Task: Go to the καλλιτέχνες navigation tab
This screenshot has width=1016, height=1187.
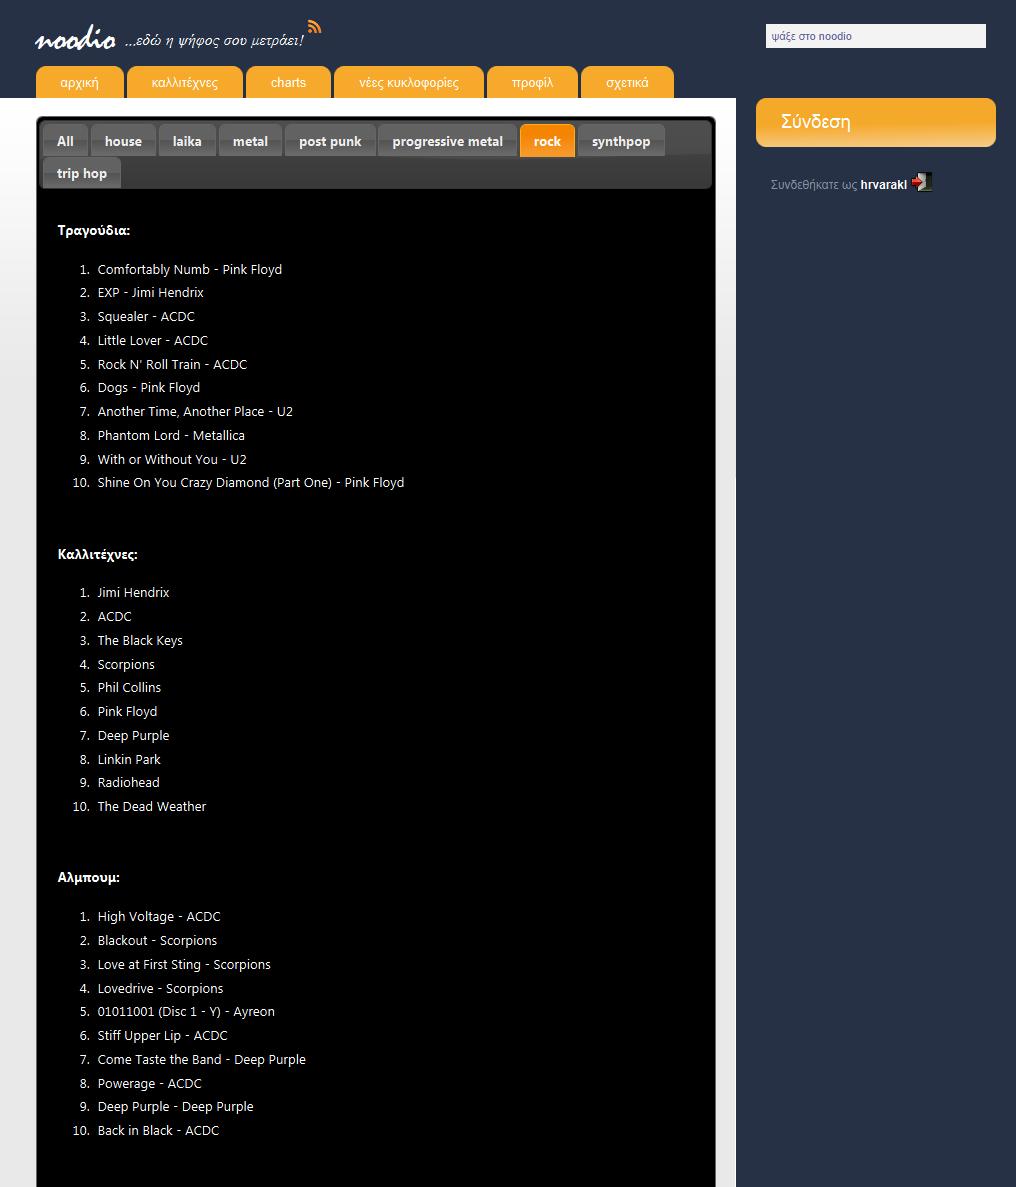Action: coord(185,83)
